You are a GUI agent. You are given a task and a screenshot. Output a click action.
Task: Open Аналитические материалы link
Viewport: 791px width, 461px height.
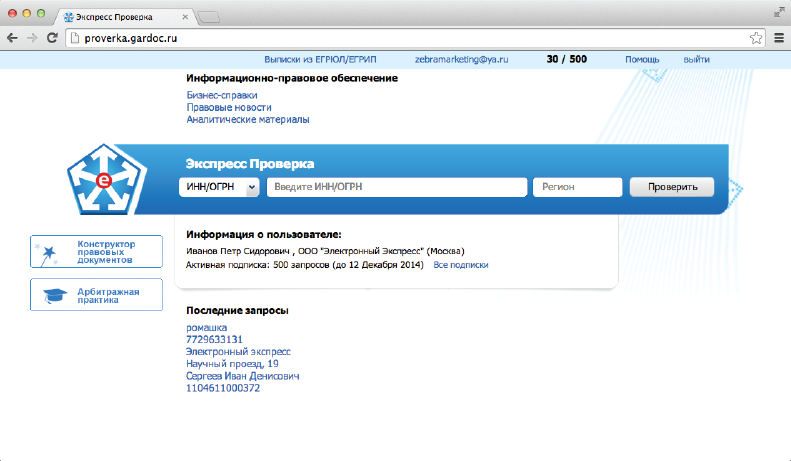click(x=248, y=120)
